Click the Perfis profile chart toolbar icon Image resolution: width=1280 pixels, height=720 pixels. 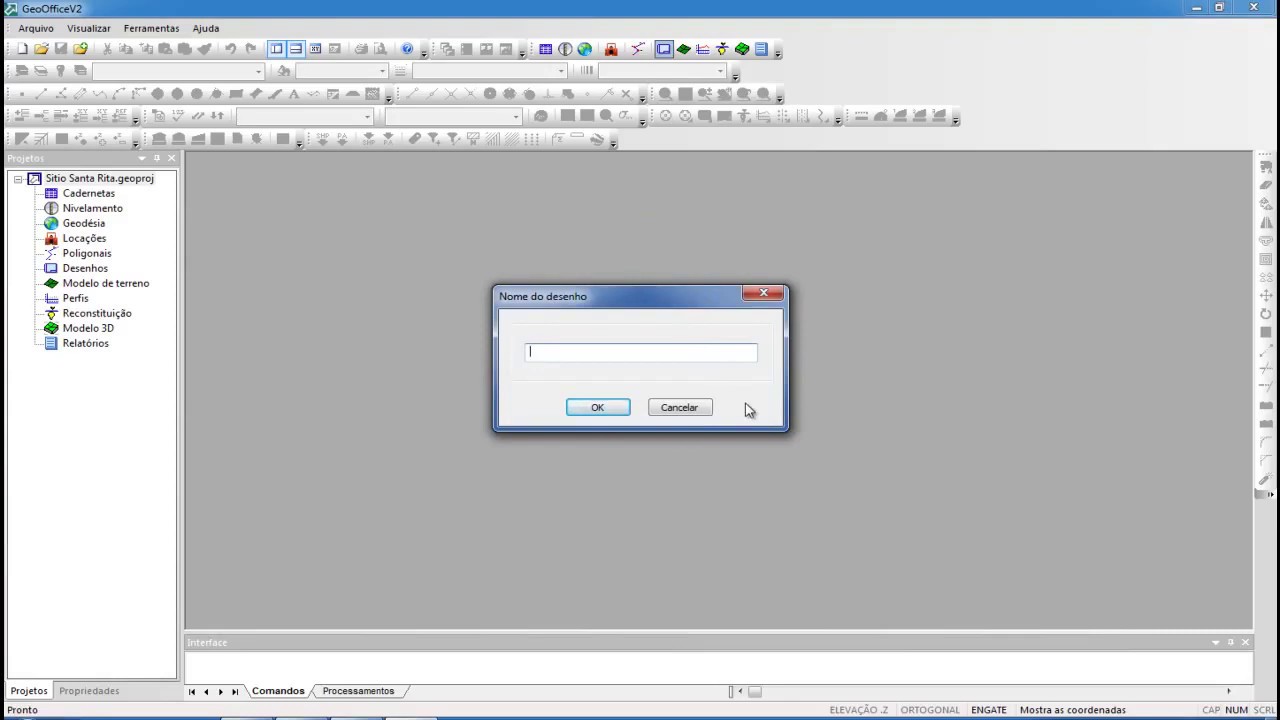(703, 49)
